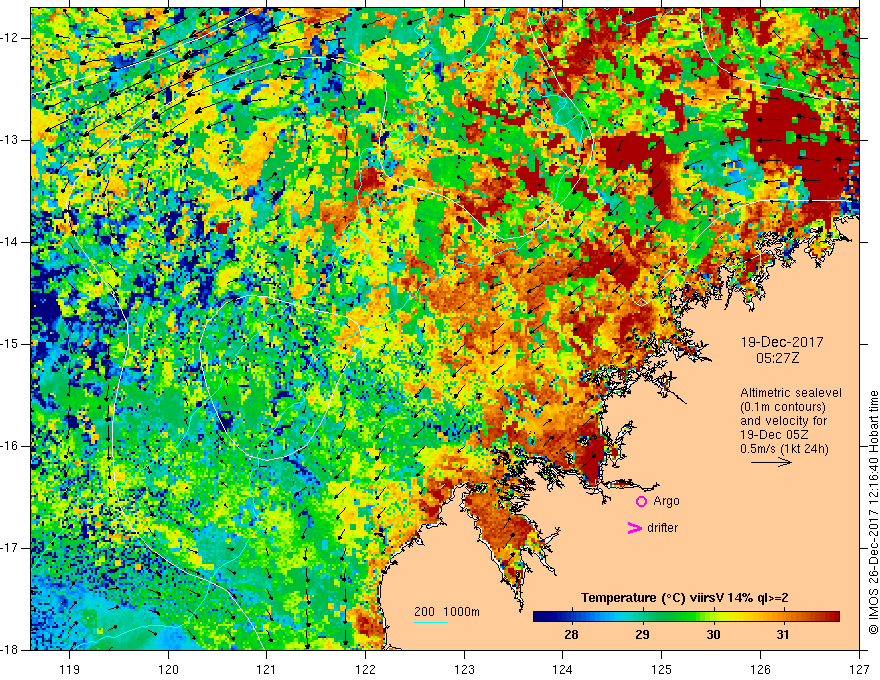Click latitude axis label -14

(10, 242)
